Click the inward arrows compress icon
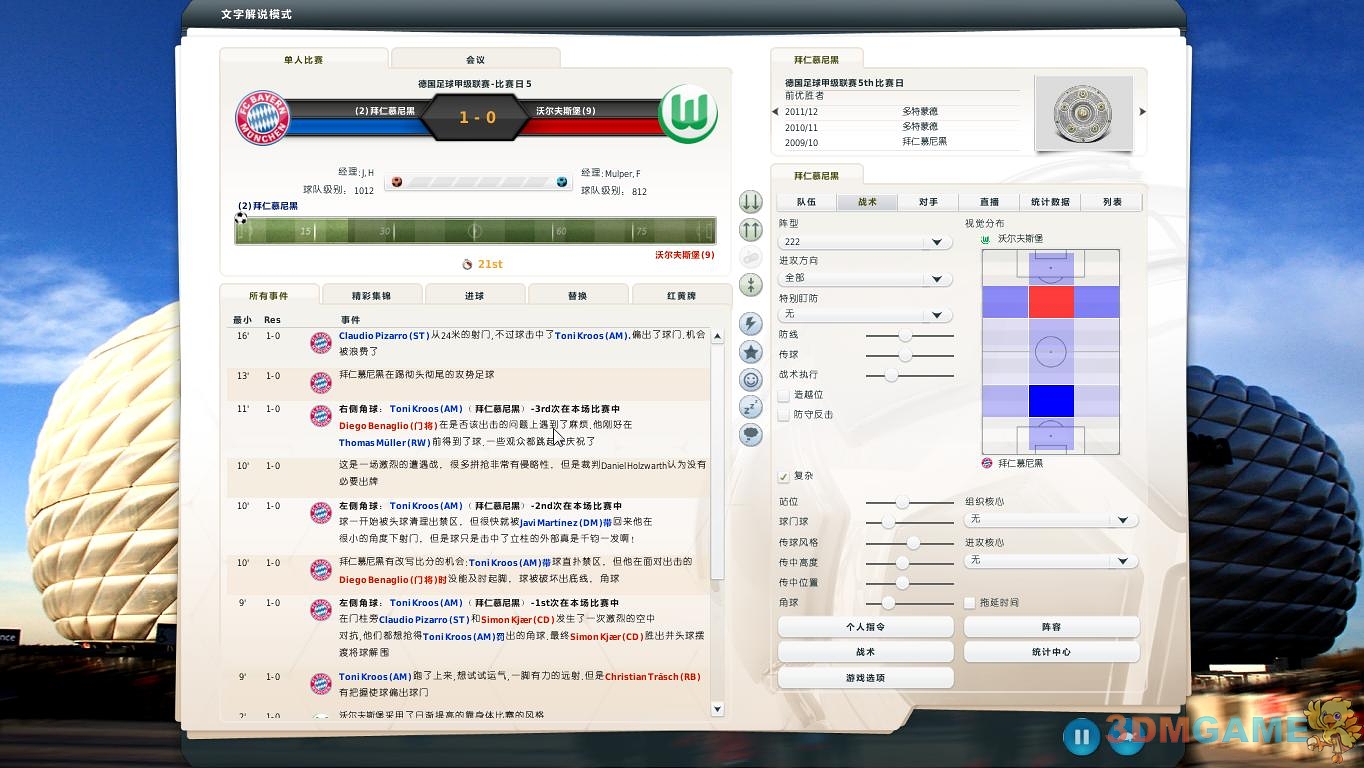Viewport: 1364px width, 768px height. [750, 285]
